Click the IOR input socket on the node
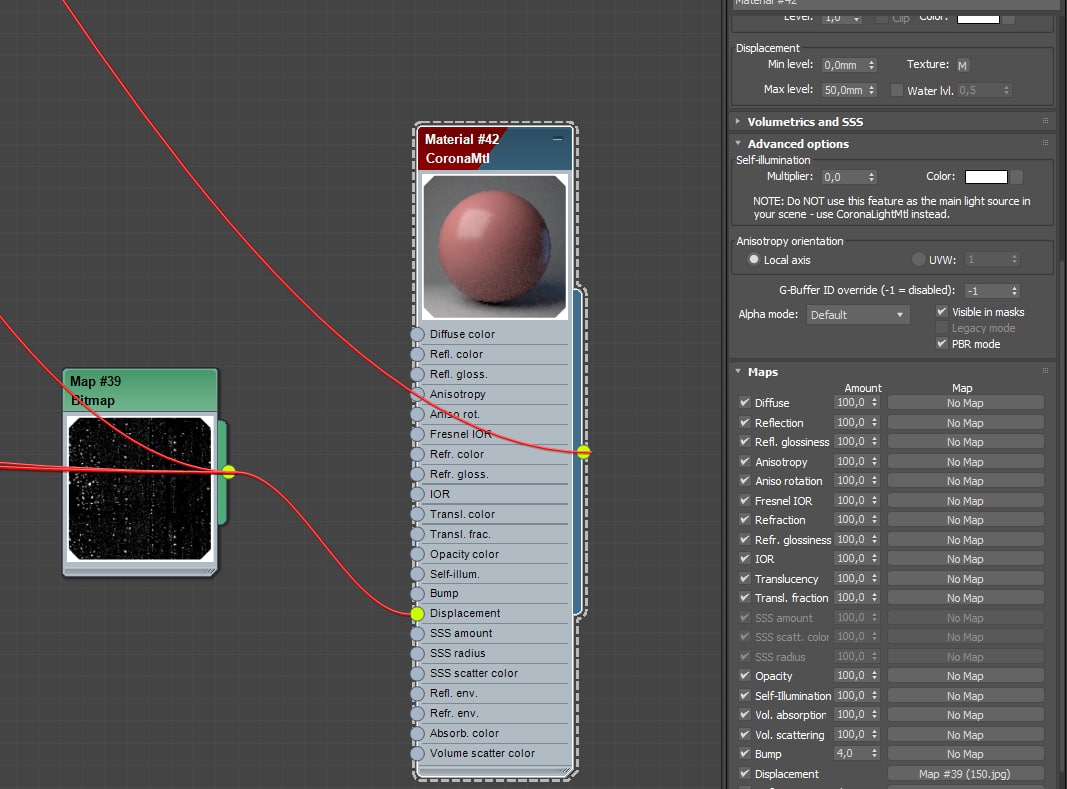The width and height of the screenshot is (1067, 789). pyautogui.click(x=417, y=494)
